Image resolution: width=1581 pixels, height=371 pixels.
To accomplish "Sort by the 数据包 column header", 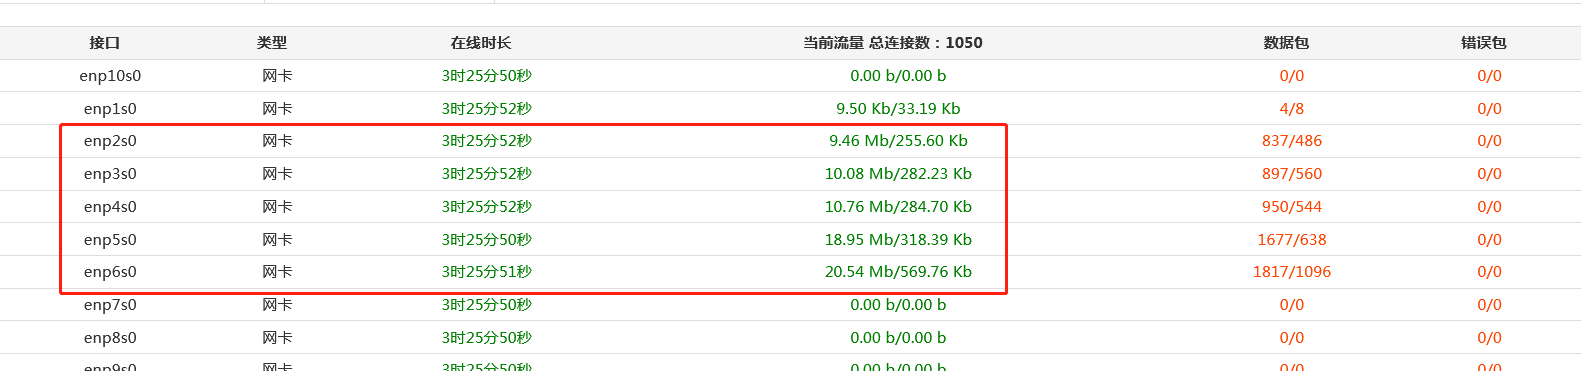I will tap(1286, 43).
